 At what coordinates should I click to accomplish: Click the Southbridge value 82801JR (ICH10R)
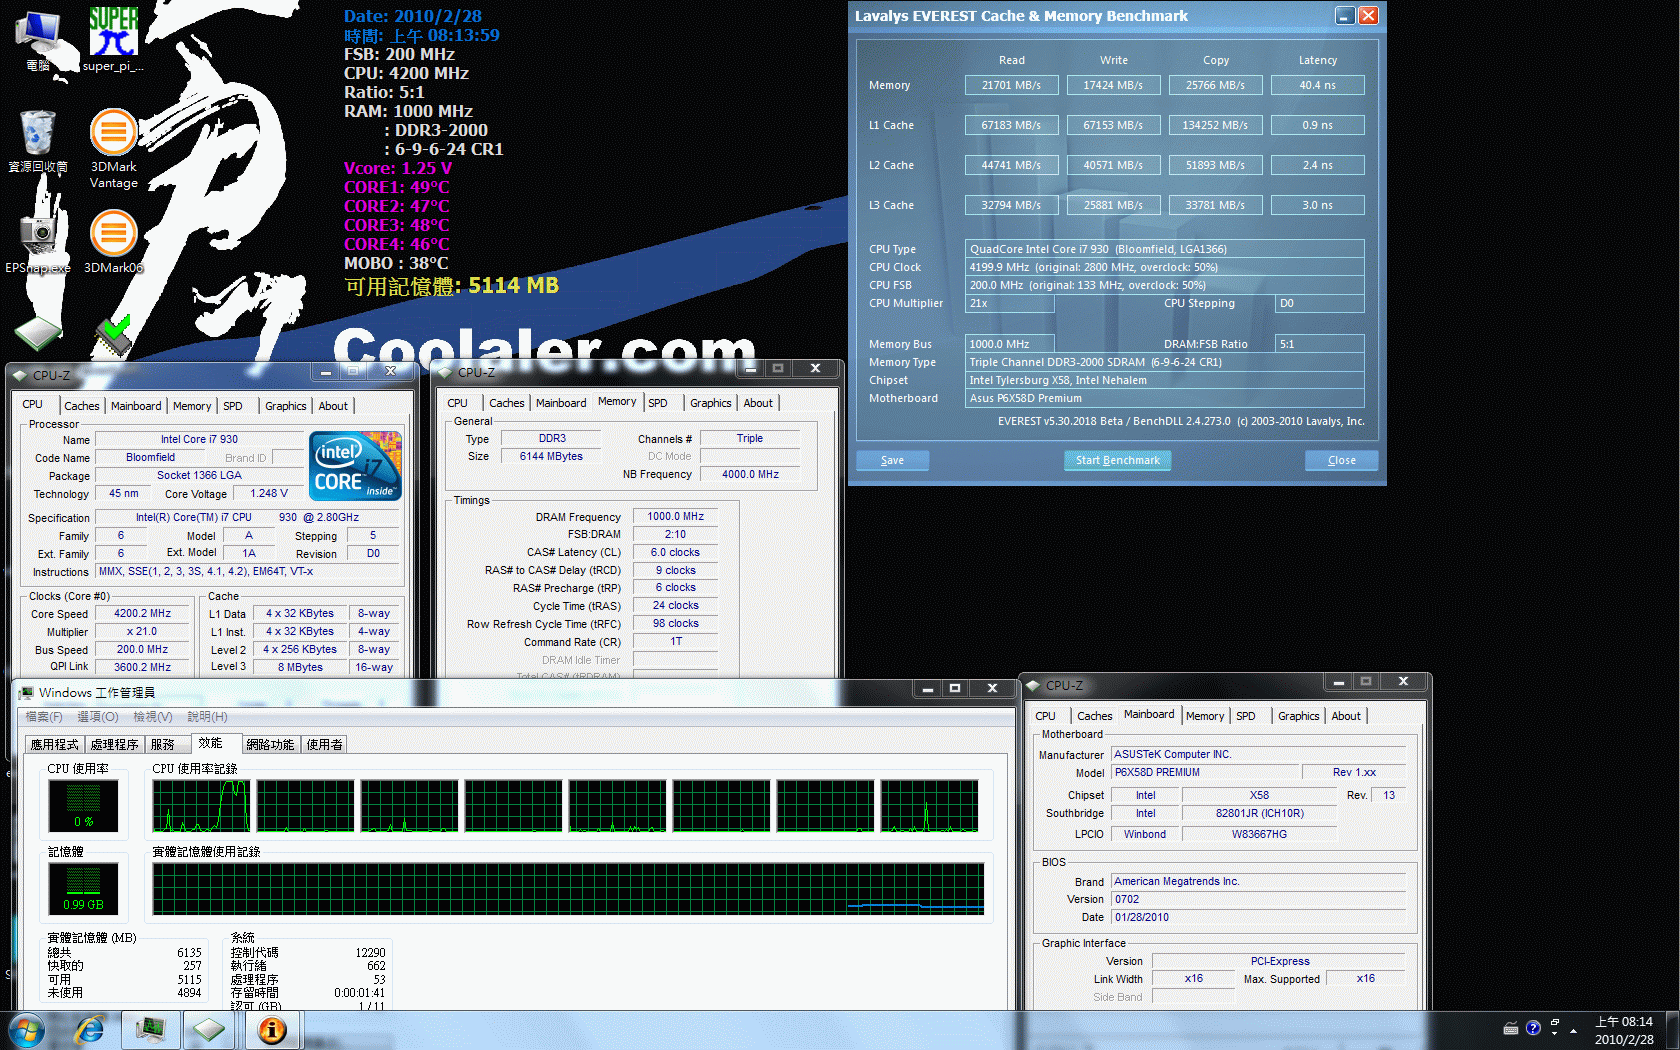coord(1259,813)
